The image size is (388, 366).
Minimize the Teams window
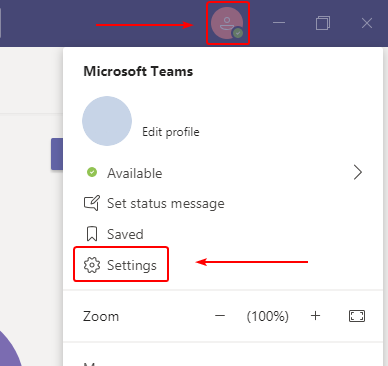[279, 23]
